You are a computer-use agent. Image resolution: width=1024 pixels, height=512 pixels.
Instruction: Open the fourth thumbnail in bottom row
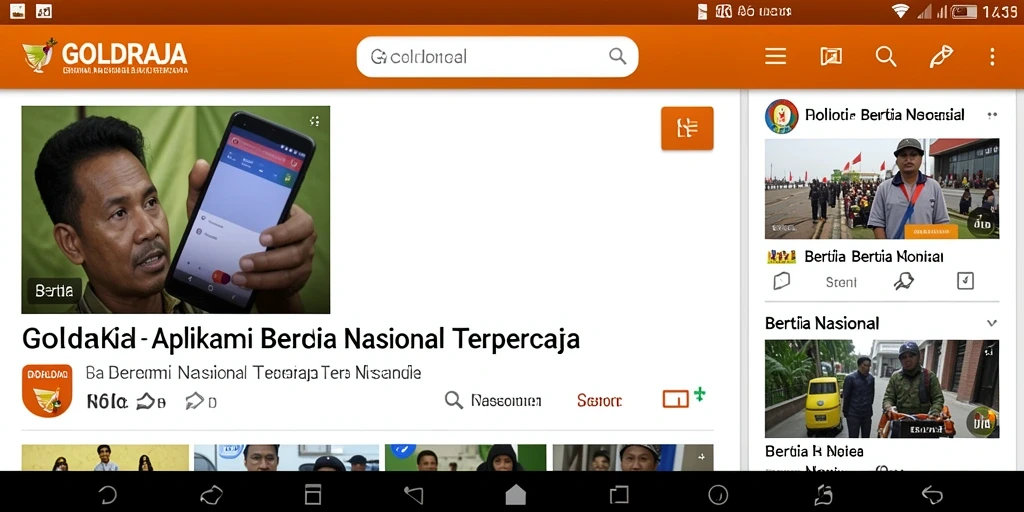(633, 458)
